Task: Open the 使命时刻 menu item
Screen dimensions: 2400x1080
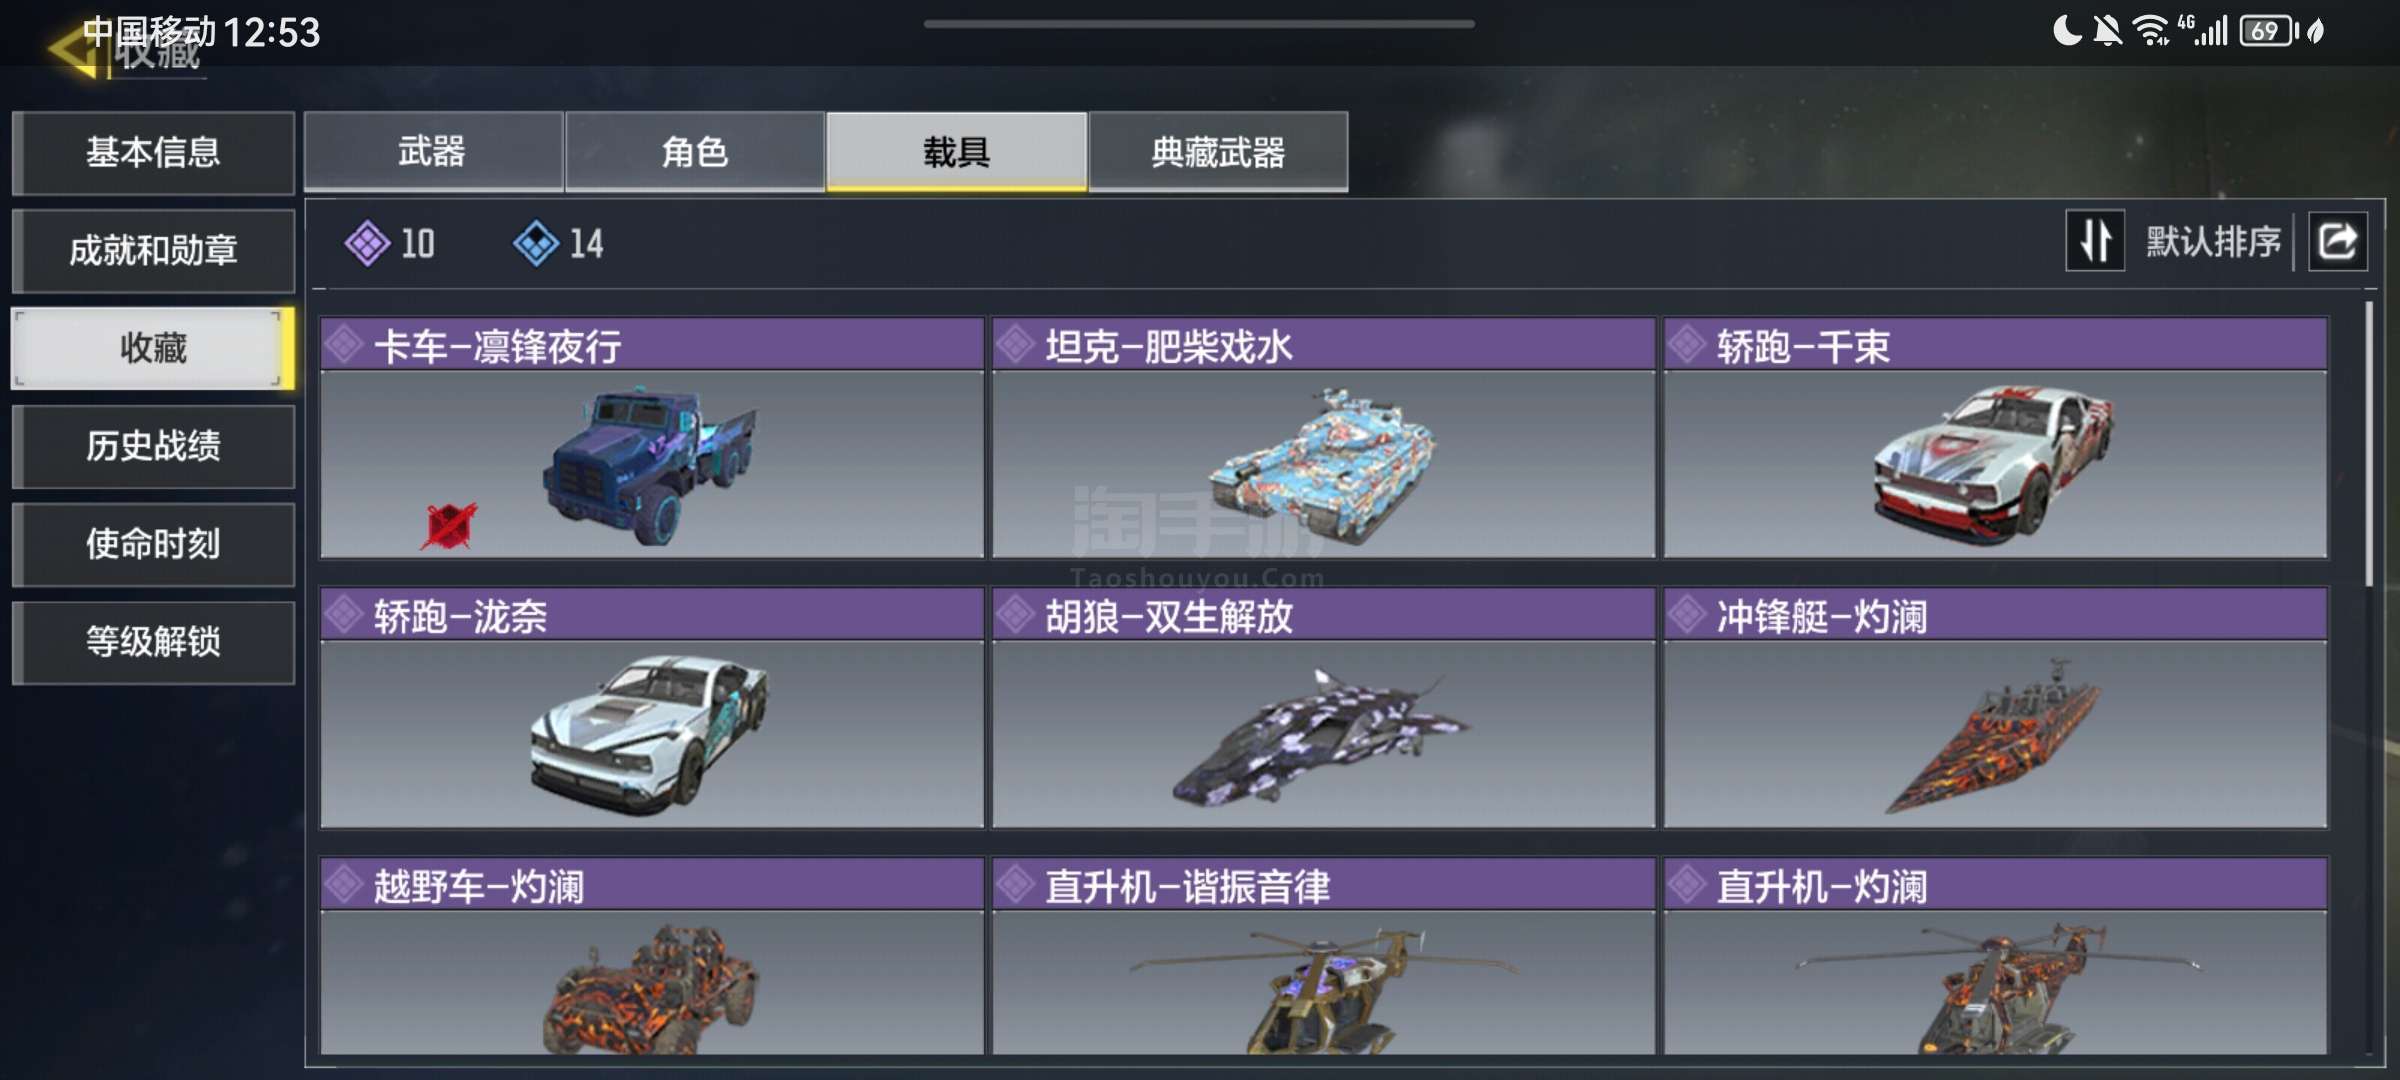Action: click(x=153, y=544)
